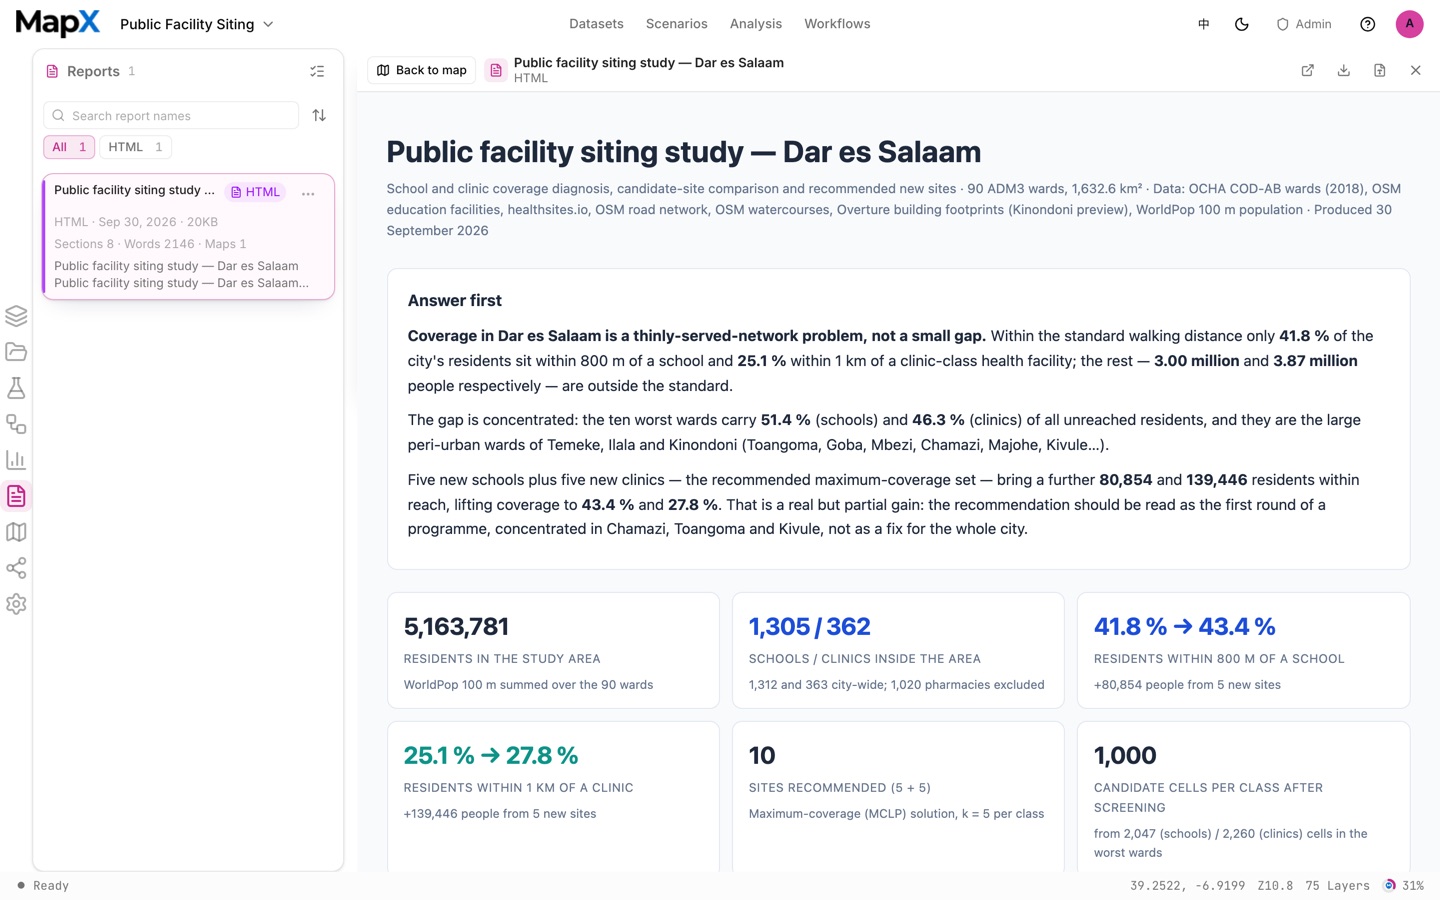Click the export document icon beside download
Image resolution: width=1440 pixels, height=900 pixels.
(1380, 70)
